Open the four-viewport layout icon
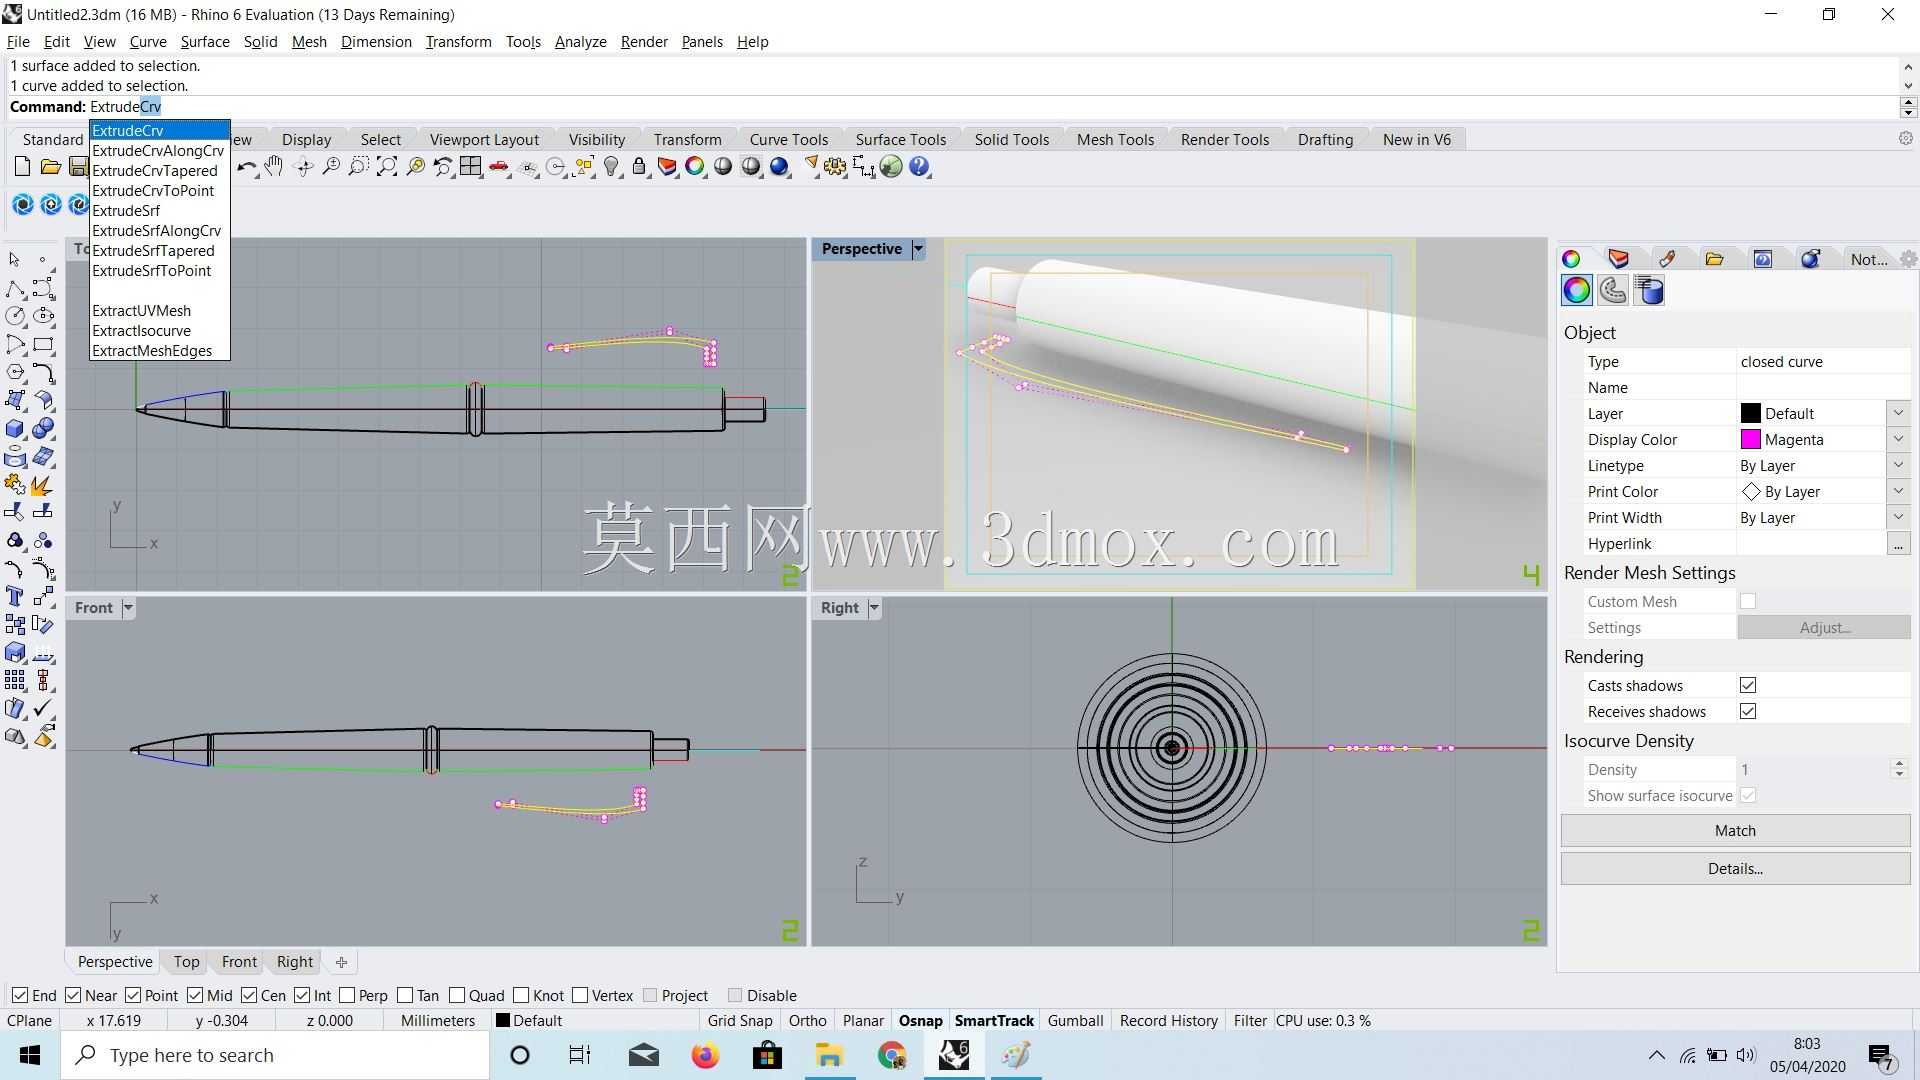 point(471,167)
